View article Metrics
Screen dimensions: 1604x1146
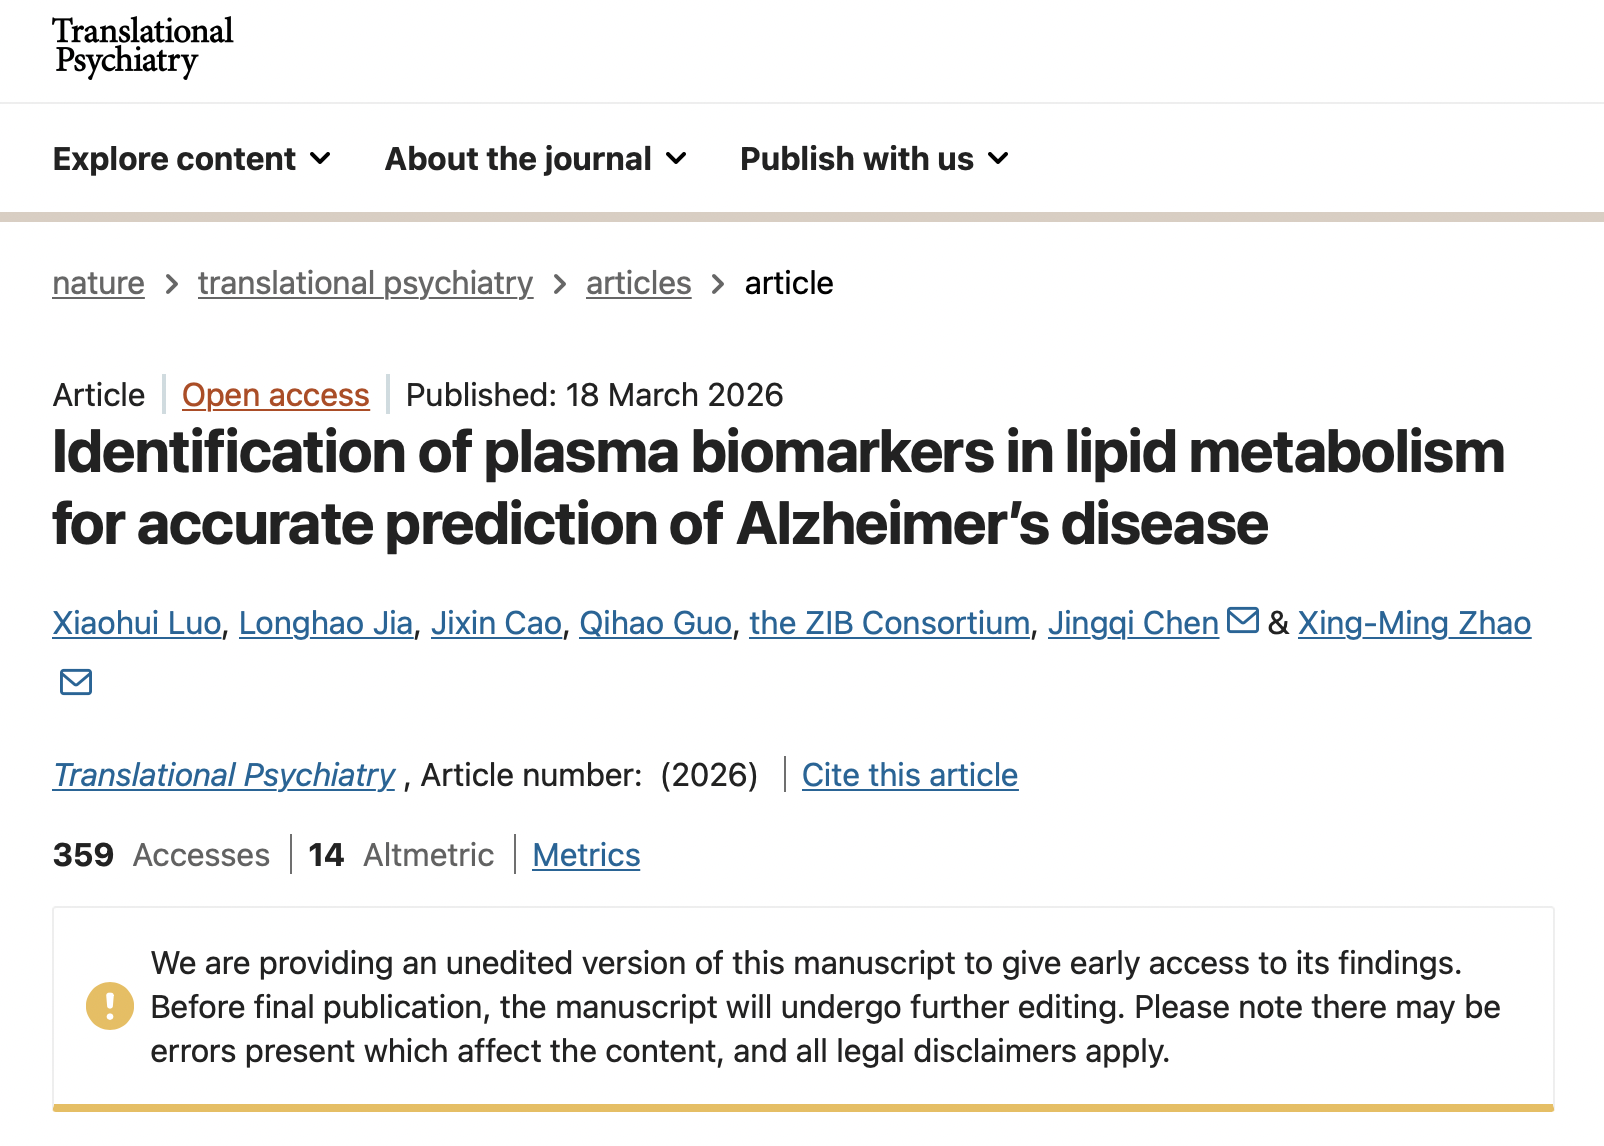coord(586,855)
